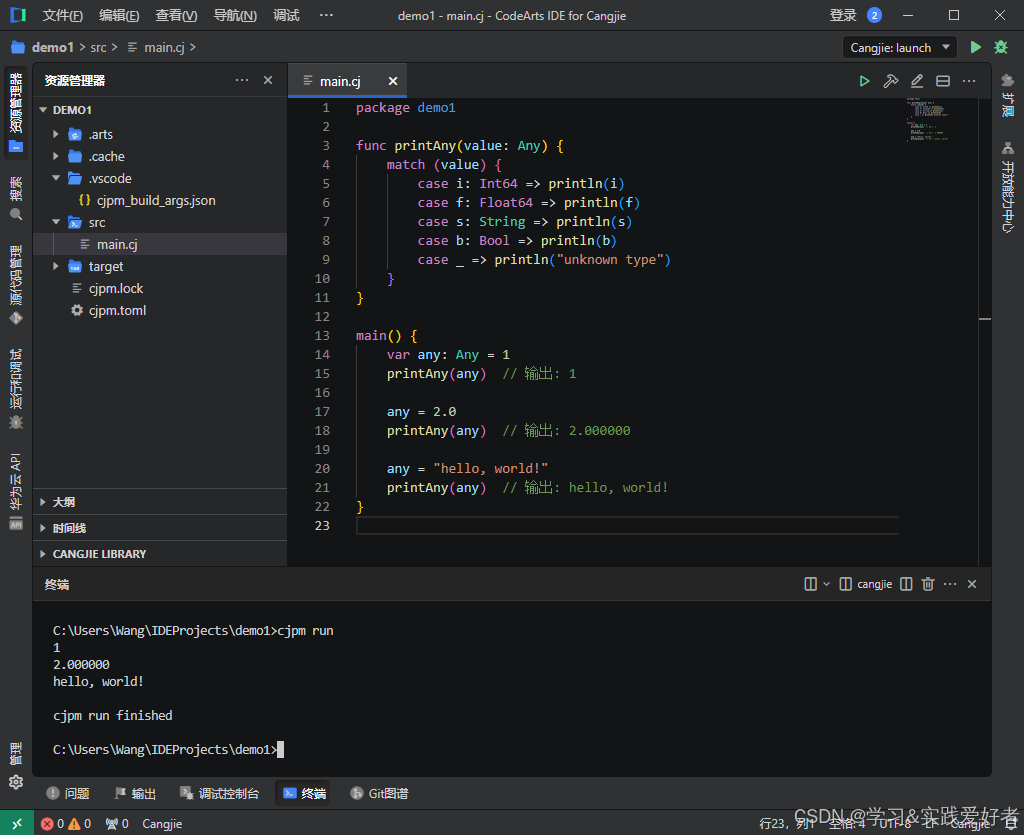Open the Search sidebar panel
The image size is (1024, 835).
pos(16,198)
